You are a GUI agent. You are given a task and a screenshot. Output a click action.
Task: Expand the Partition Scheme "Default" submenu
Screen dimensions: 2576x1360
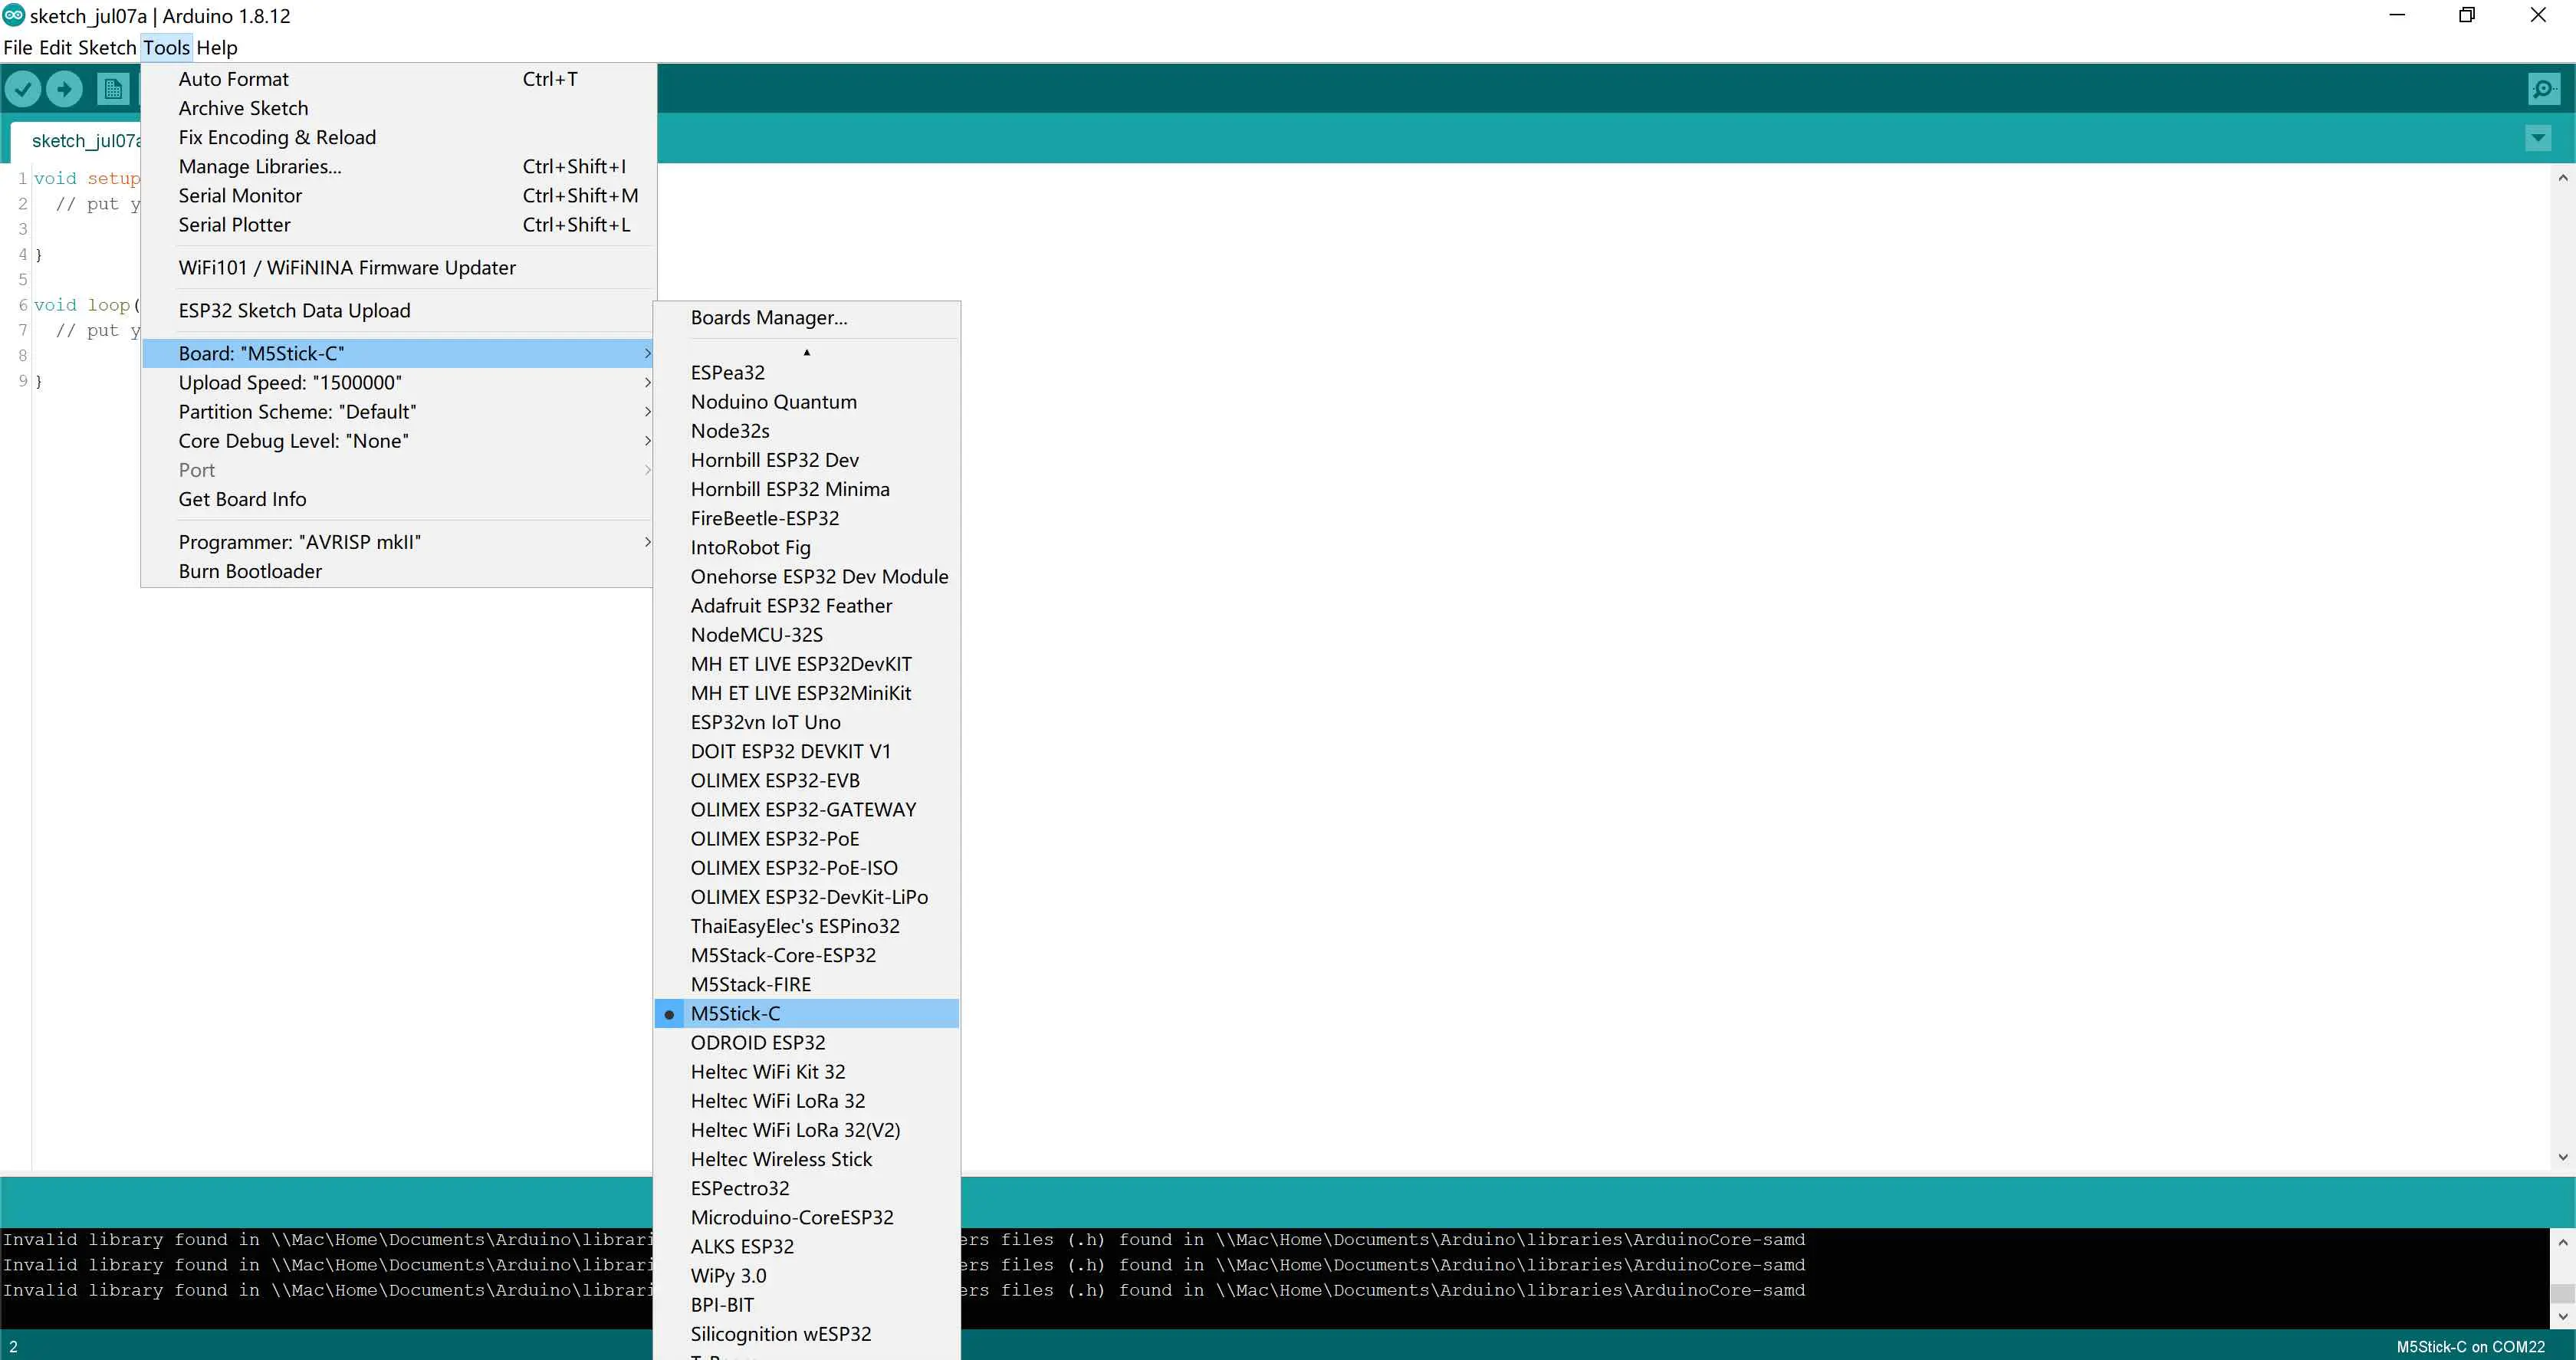(398, 411)
